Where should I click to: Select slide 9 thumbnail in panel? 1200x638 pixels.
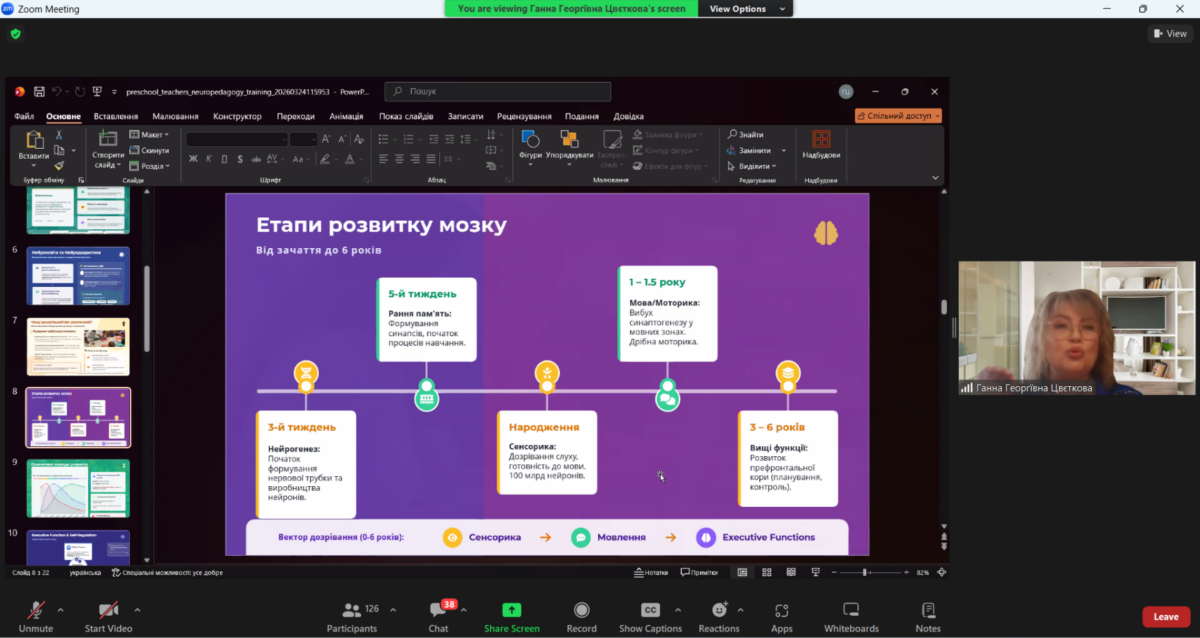click(78, 489)
